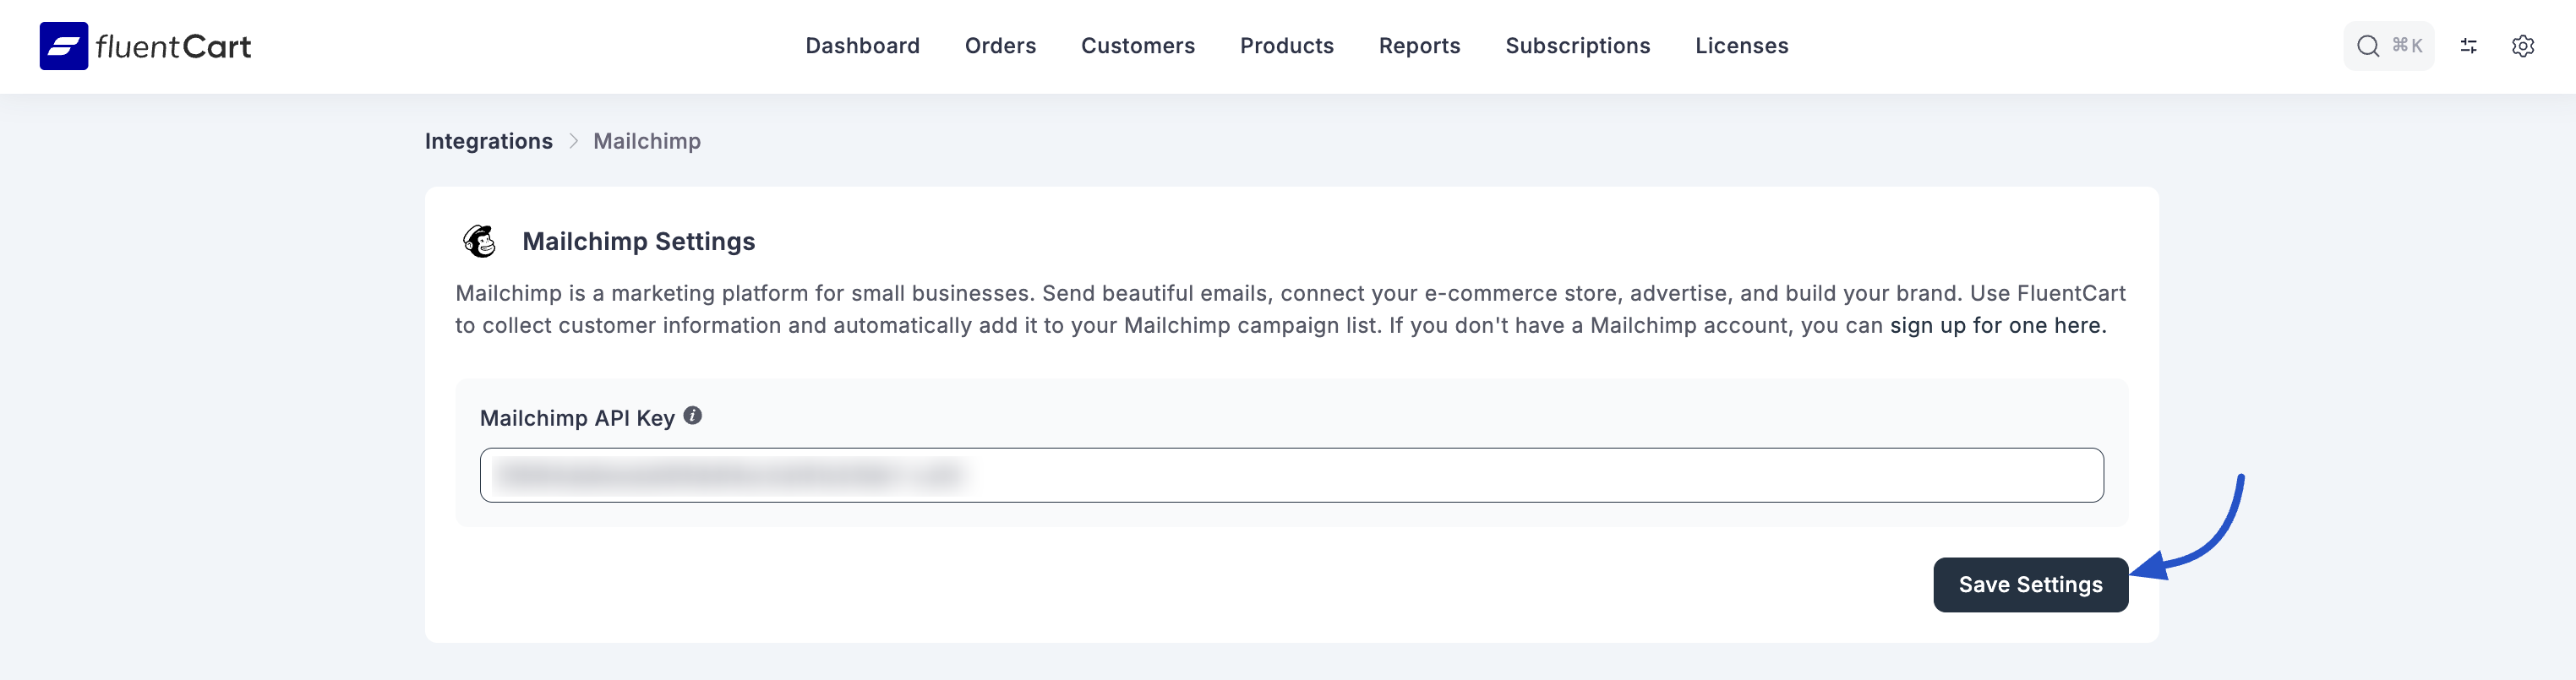Open the search box with ⌘K shortcut

point(2388,46)
